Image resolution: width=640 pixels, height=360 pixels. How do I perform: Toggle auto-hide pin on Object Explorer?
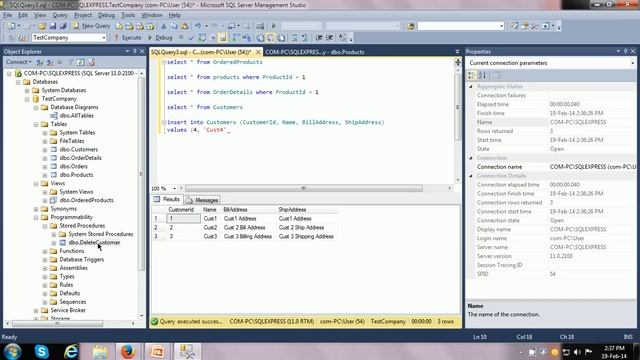[135, 51]
